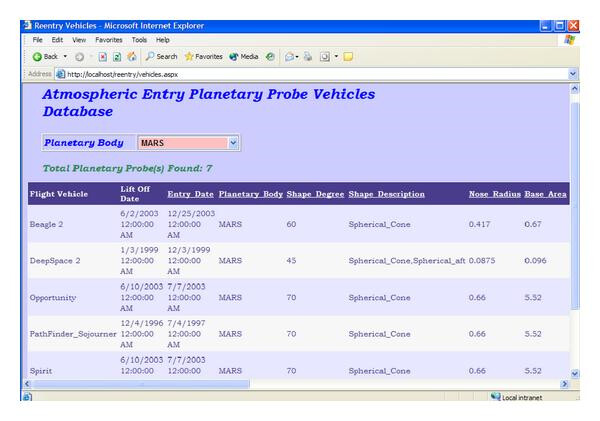Sort table by Entry Date header
Viewport: 600px width, 421px height.
(191, 194)
